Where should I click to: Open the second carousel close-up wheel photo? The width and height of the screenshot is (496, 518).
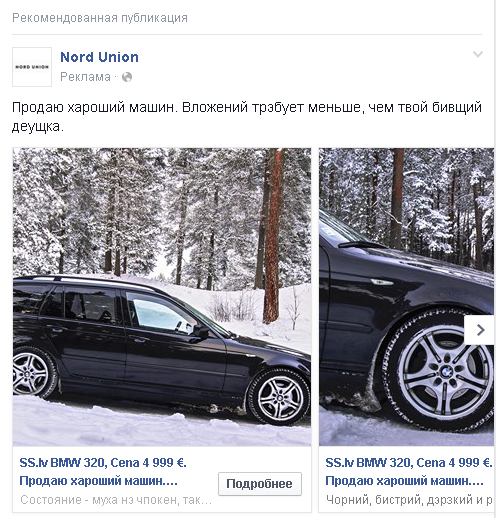pos(406,297)
